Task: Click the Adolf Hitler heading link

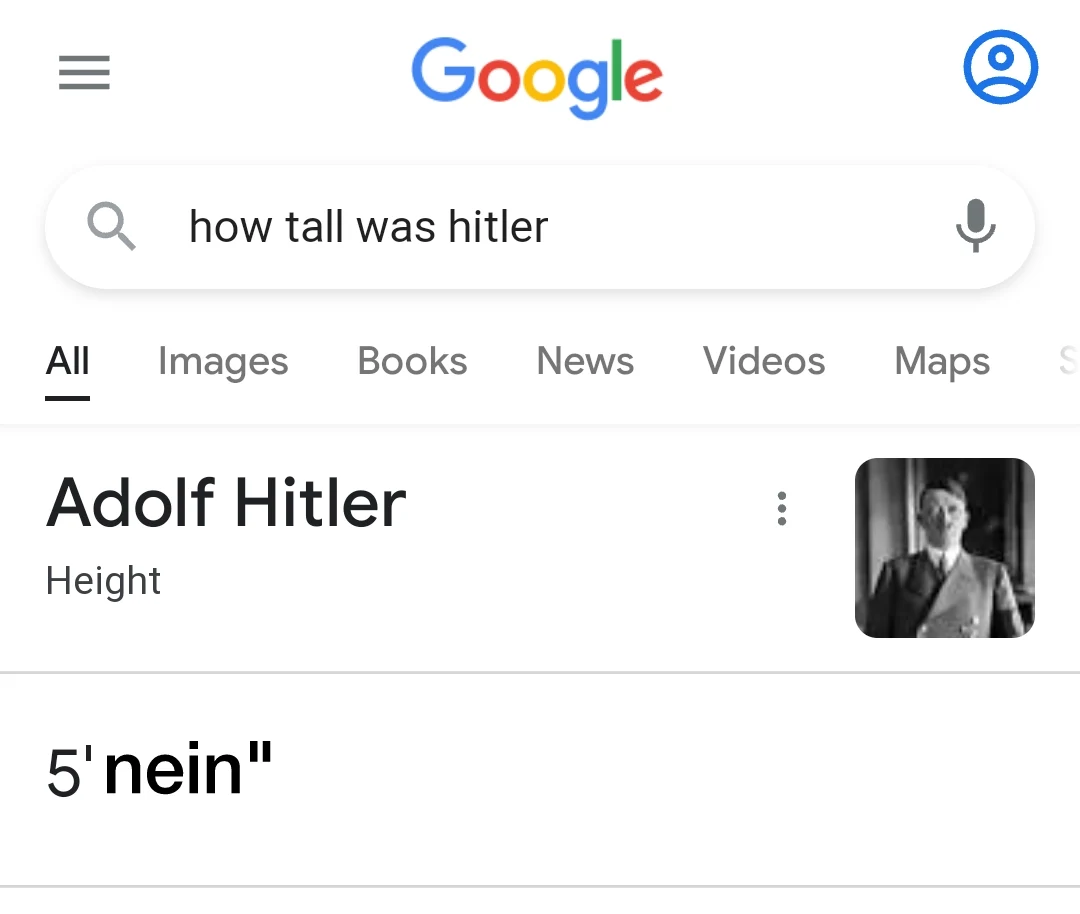Action: 225,503
